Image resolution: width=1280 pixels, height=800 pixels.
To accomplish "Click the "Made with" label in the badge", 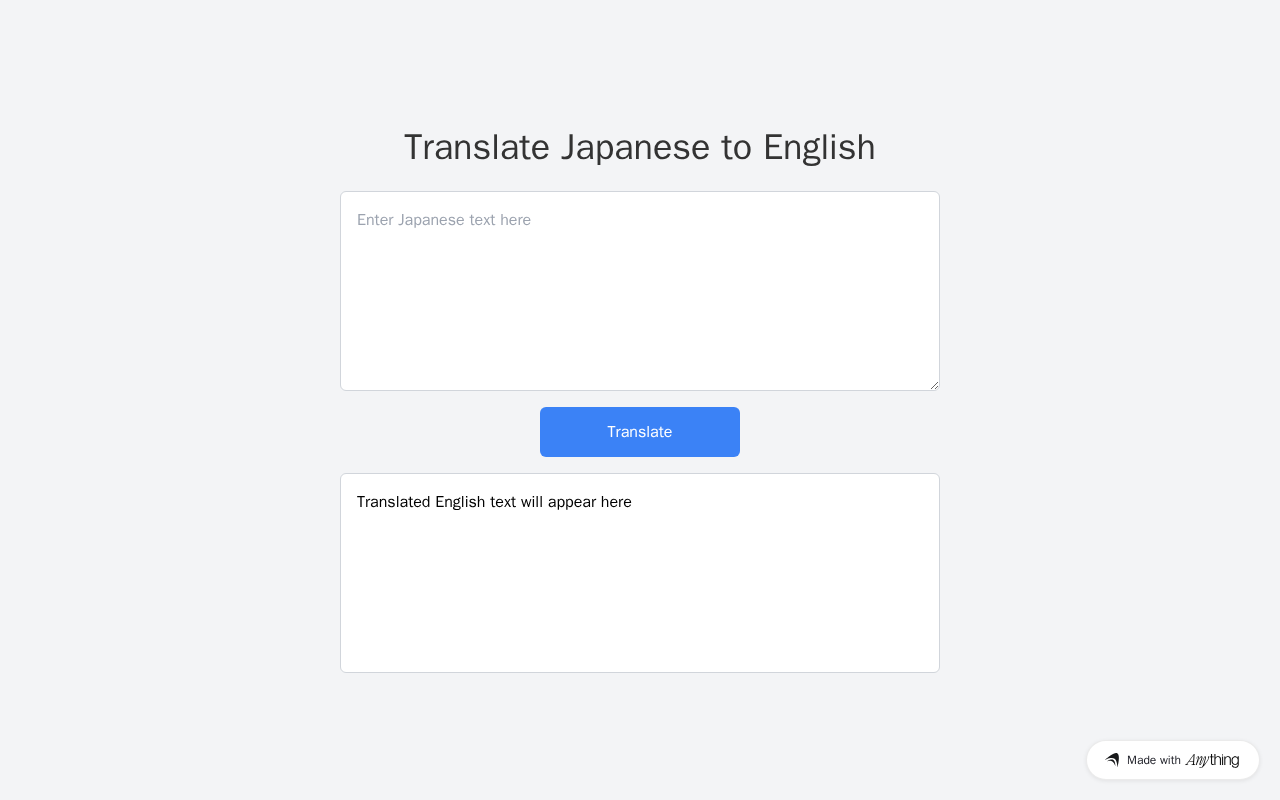I will [x=1154, y=760].
